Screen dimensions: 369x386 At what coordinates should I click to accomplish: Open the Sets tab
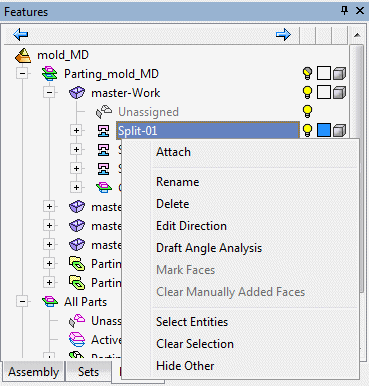pos(88,372)
